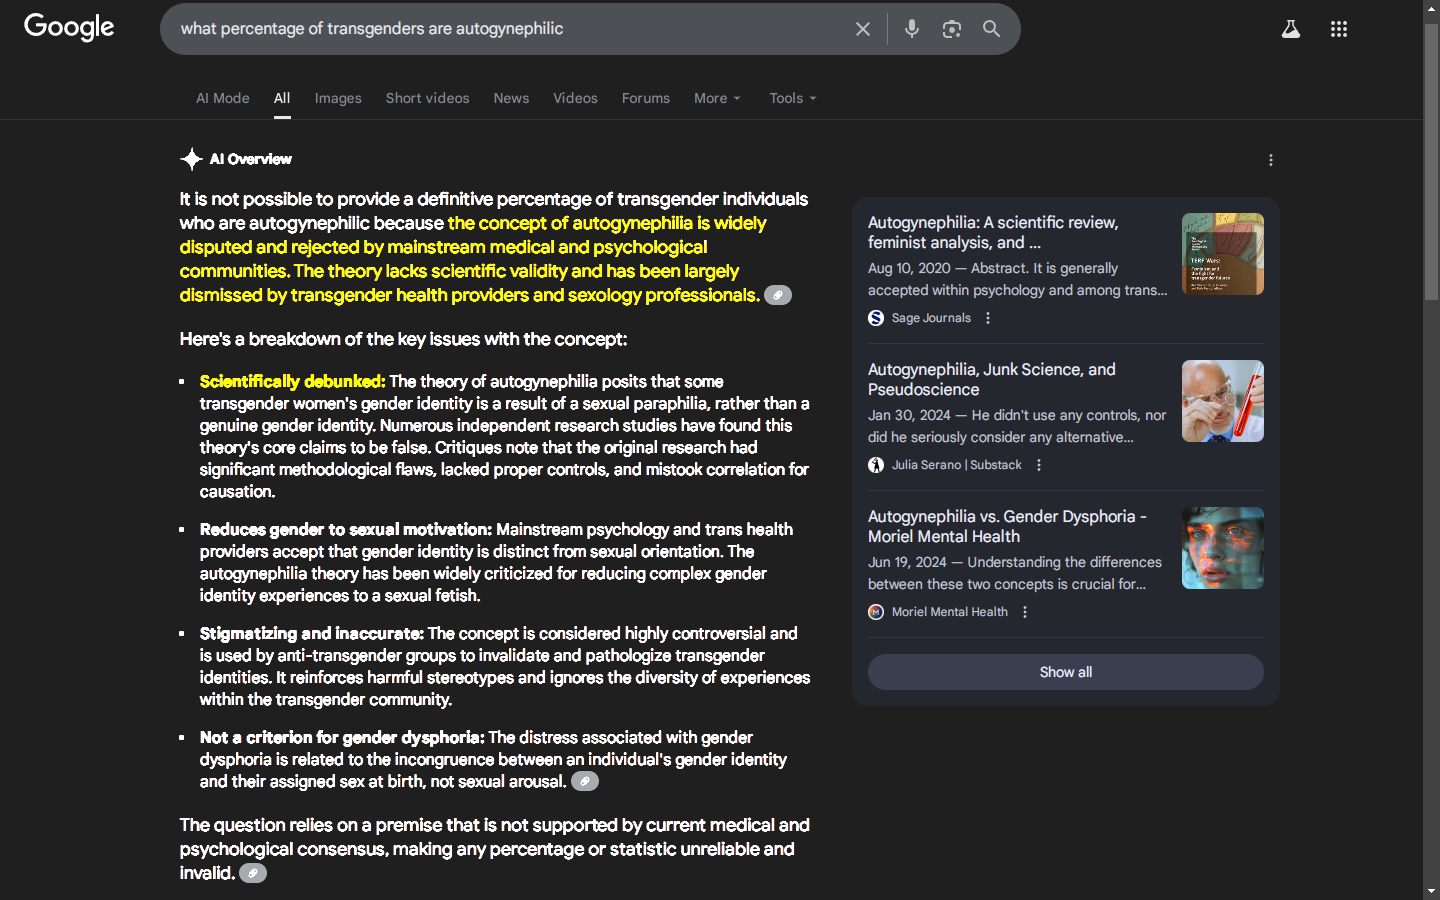Open the Google apps grid

(1339, 29)
